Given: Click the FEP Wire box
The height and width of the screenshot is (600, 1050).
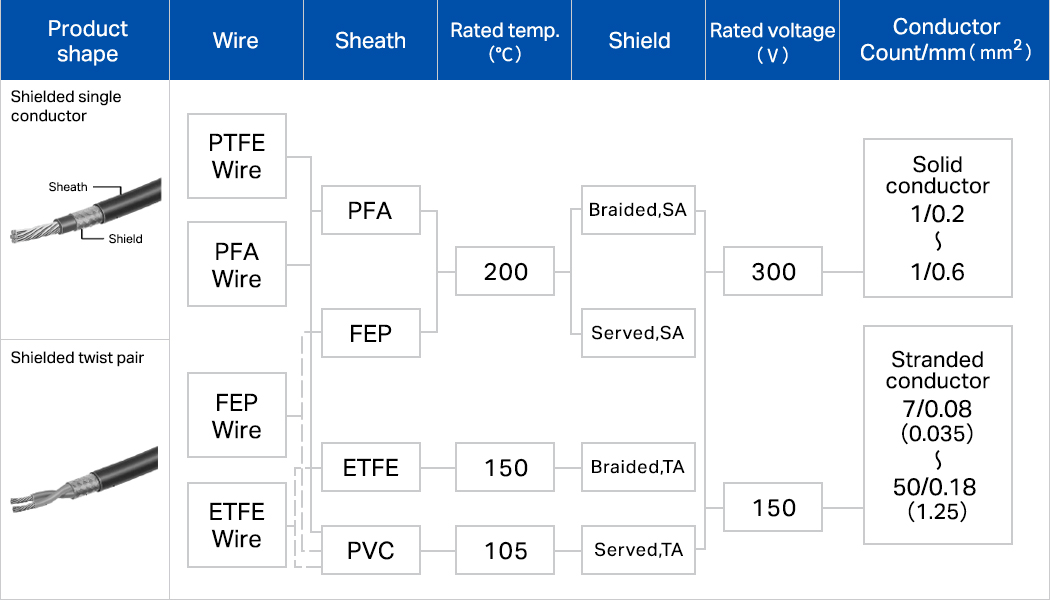Looking at the screenshot, I should click(237, 416).
